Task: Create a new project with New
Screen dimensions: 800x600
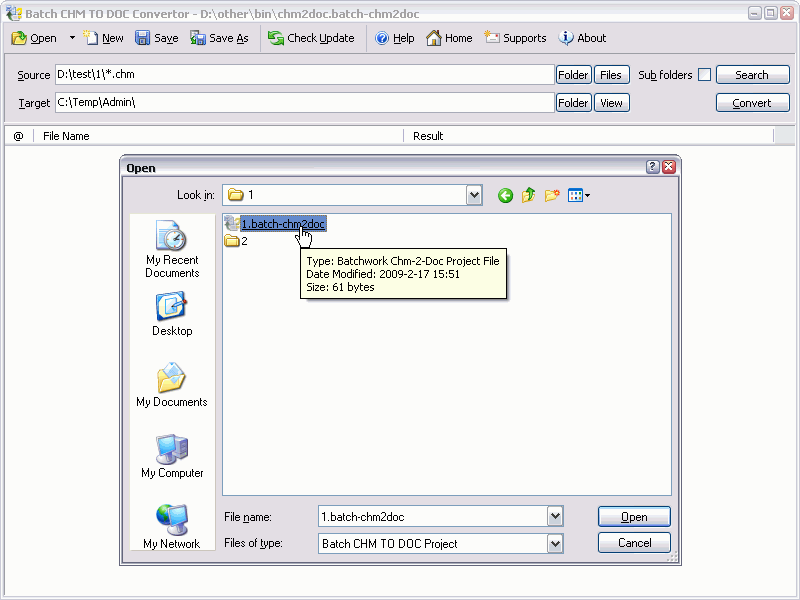Action: coord(104,38)
